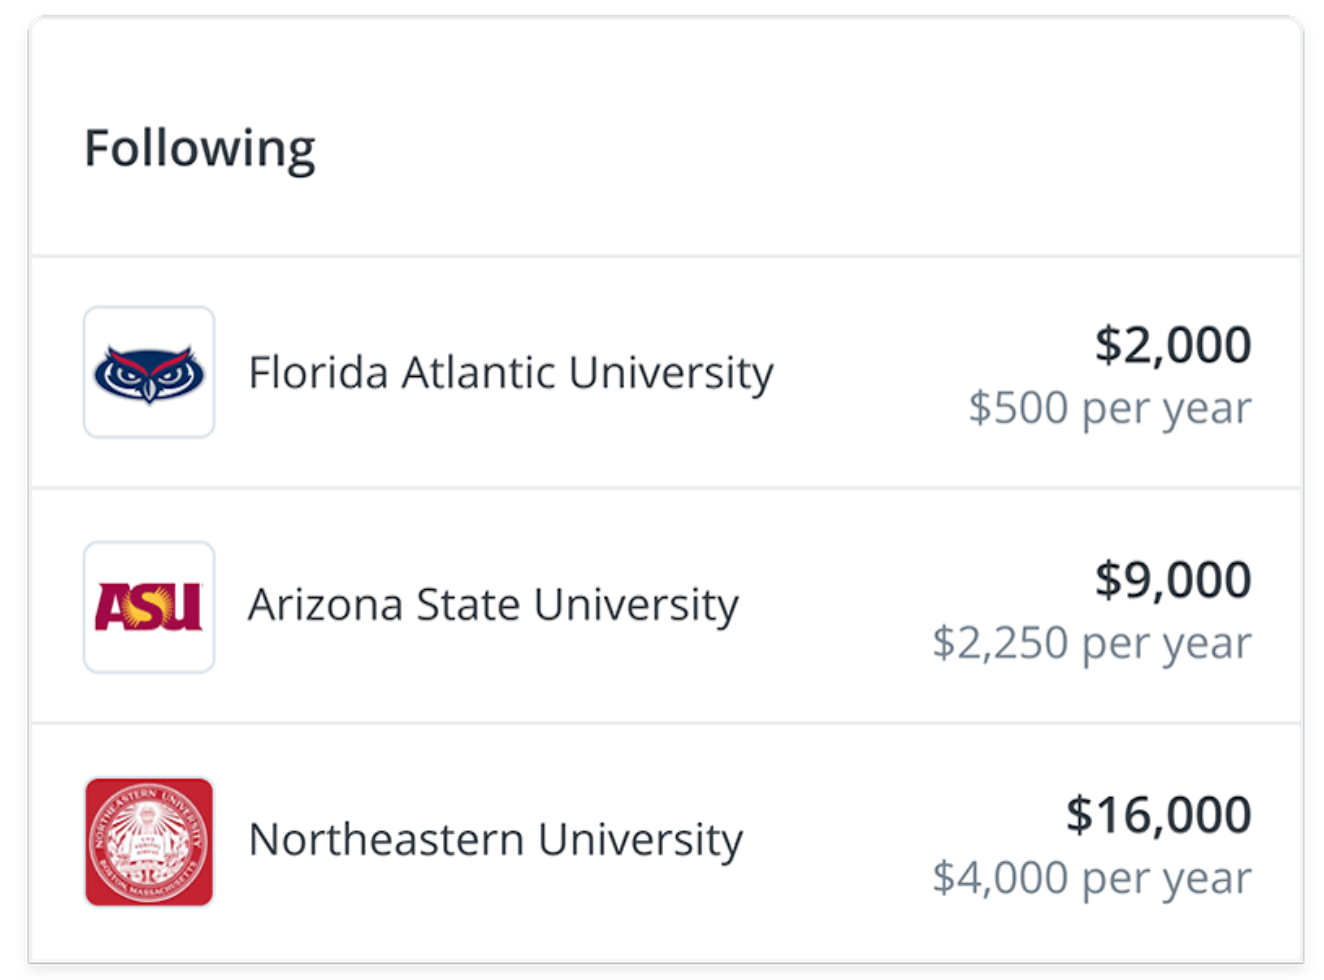
Task: Click the $2,250 per year text
Action: 1091,643
